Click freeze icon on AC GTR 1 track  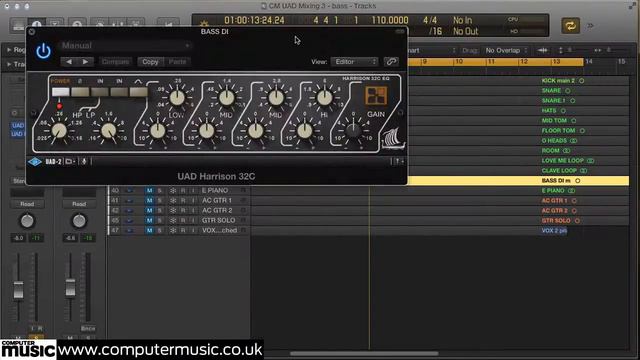(x=173, y=200)
